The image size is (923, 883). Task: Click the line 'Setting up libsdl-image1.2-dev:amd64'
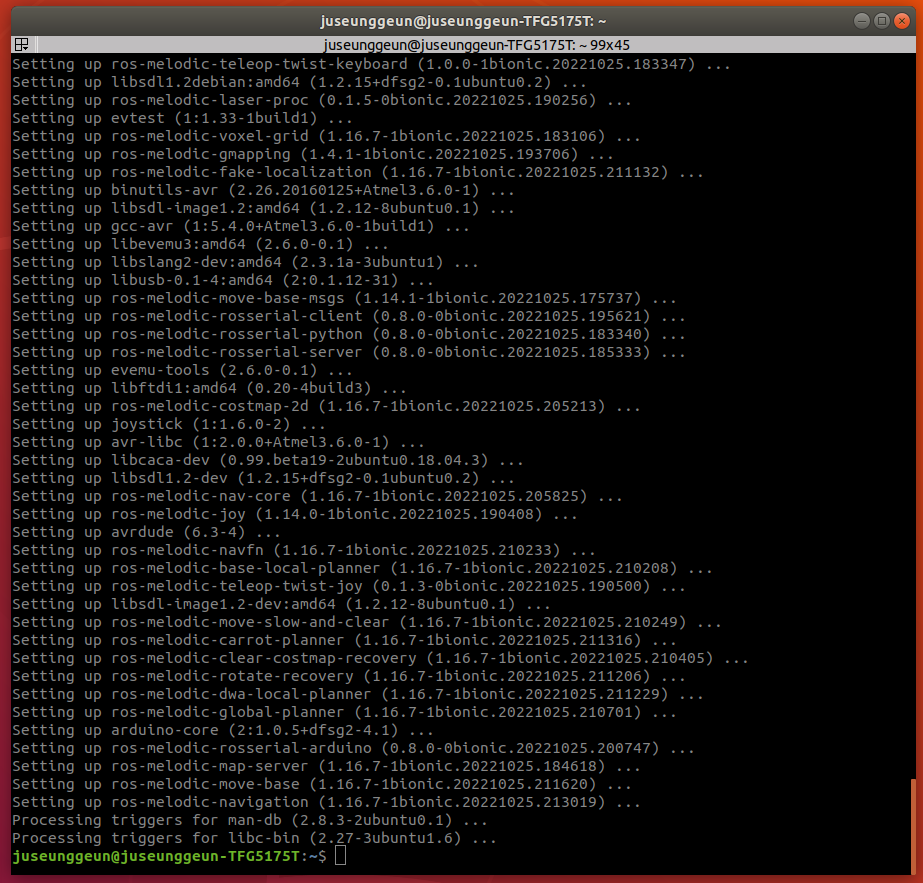(x=281, y=605)
